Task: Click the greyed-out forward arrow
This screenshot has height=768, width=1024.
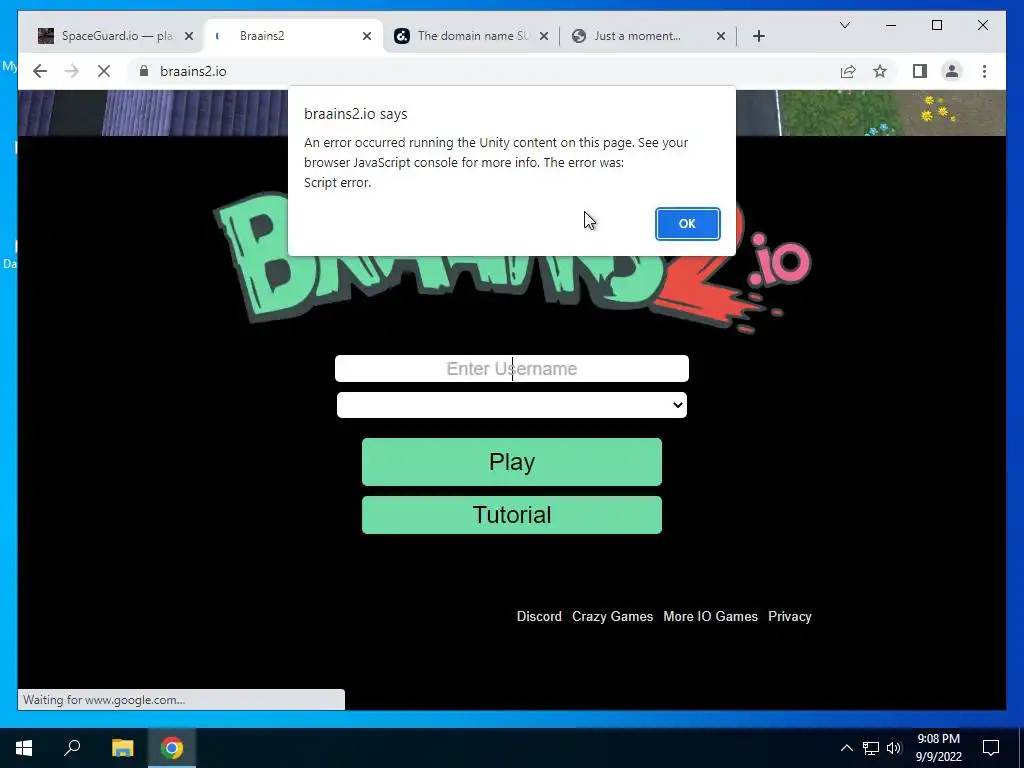Action: 72,71
